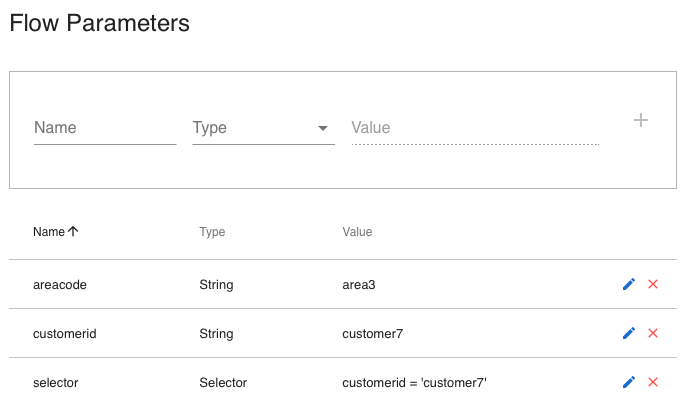Remove the customerid parameter
This screenshot has width=685, height=412.
click(x=653, y=333)
